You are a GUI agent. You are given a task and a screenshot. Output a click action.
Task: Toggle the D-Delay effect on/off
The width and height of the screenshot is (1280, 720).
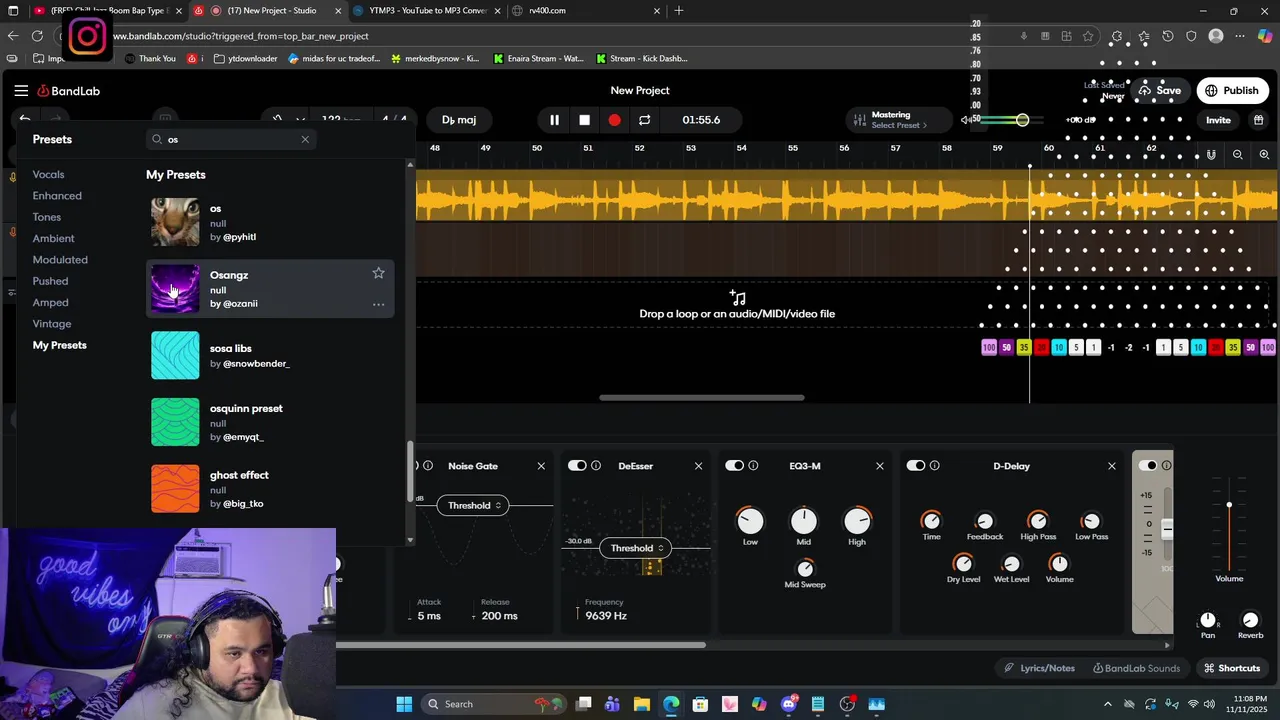[x=915, y=466]
